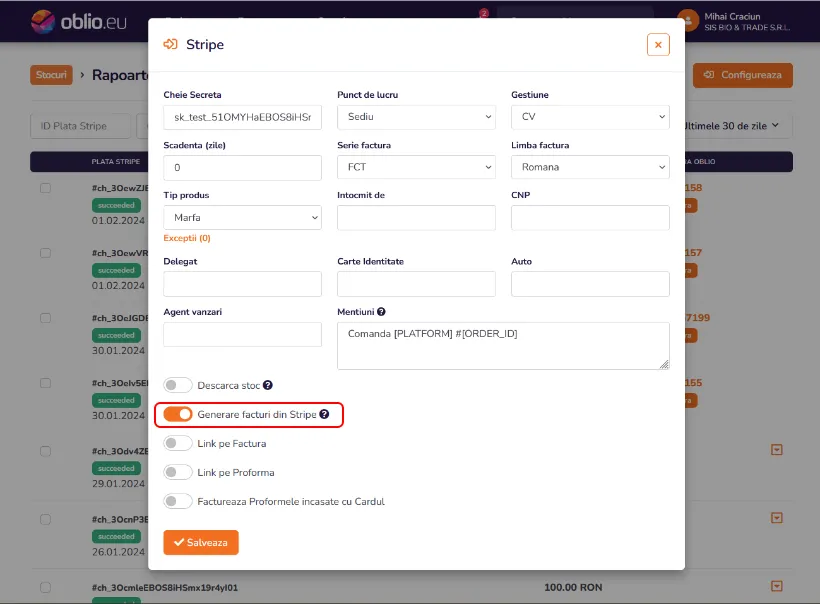820x604 pixels.
Task: Click ID Plata Stripe search field
Action: 80,126
